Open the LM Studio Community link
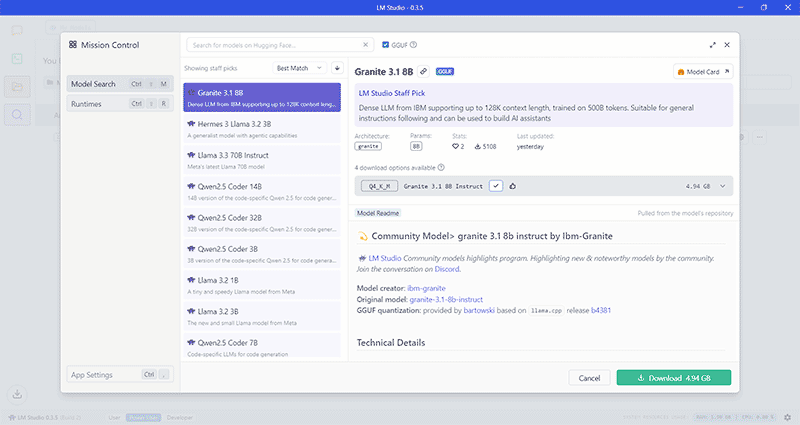 pos(385,258)
